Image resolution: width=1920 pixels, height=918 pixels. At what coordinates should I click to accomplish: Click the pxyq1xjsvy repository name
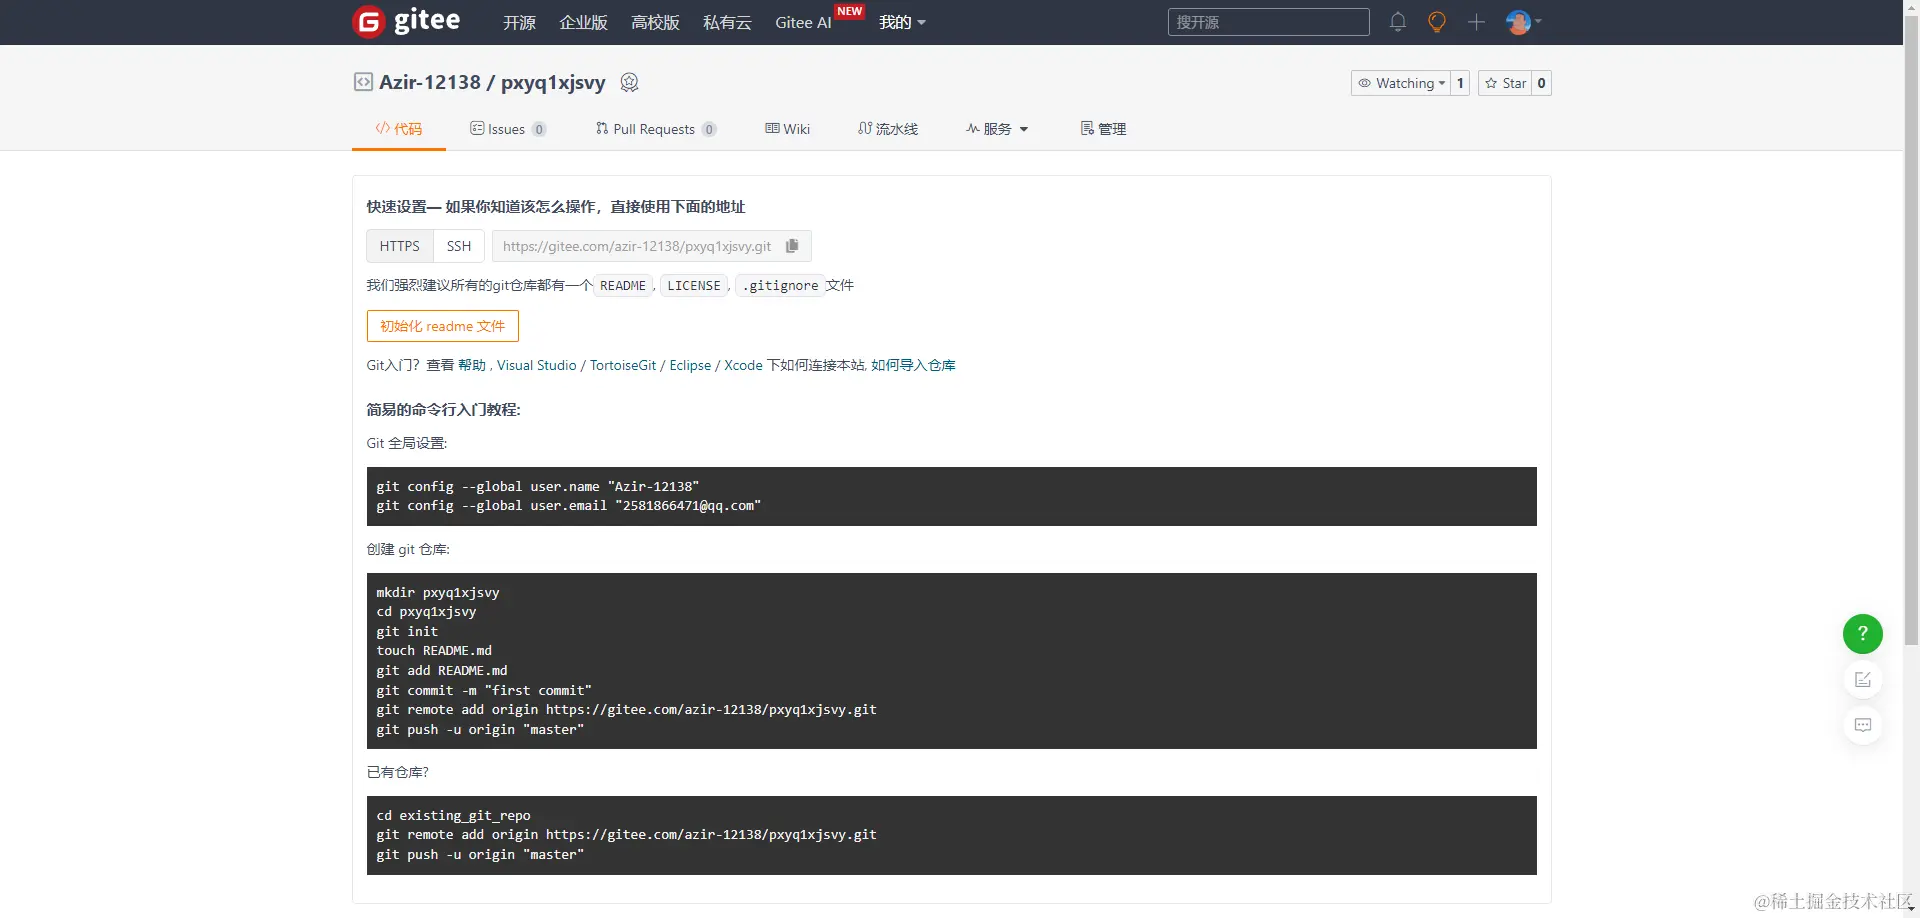(x=553, y=82)
